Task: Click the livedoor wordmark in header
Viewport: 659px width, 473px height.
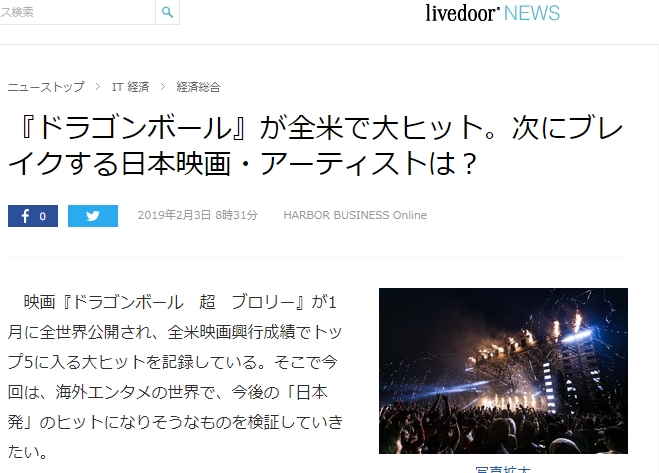Action: pyautogui.click(x=462, y=13)
